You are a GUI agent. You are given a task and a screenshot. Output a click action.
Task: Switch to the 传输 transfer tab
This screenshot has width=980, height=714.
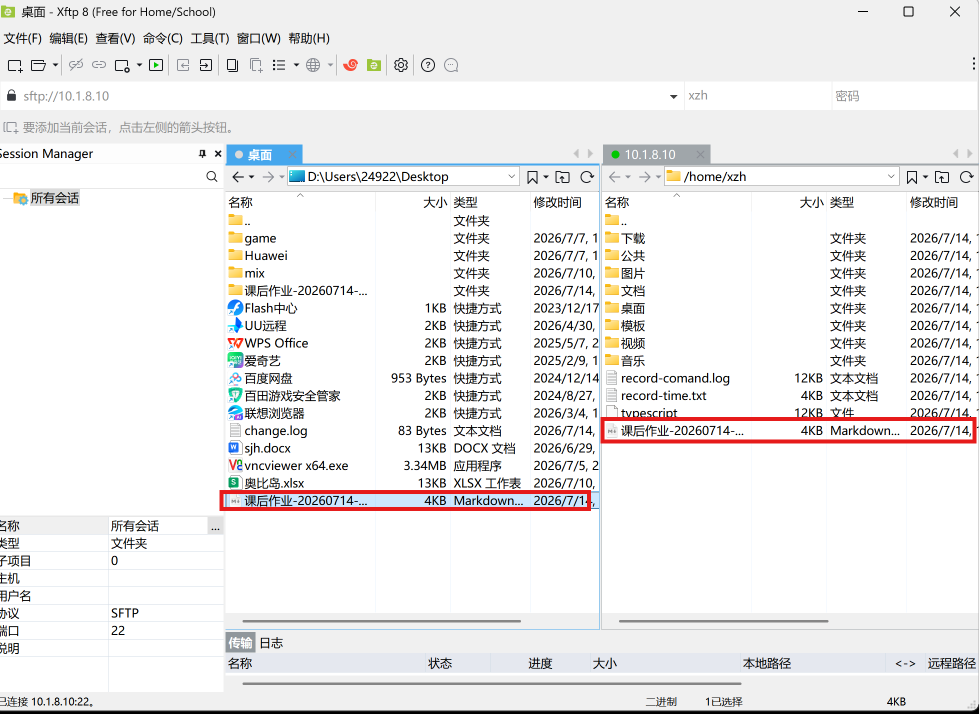tap(240, 643)
